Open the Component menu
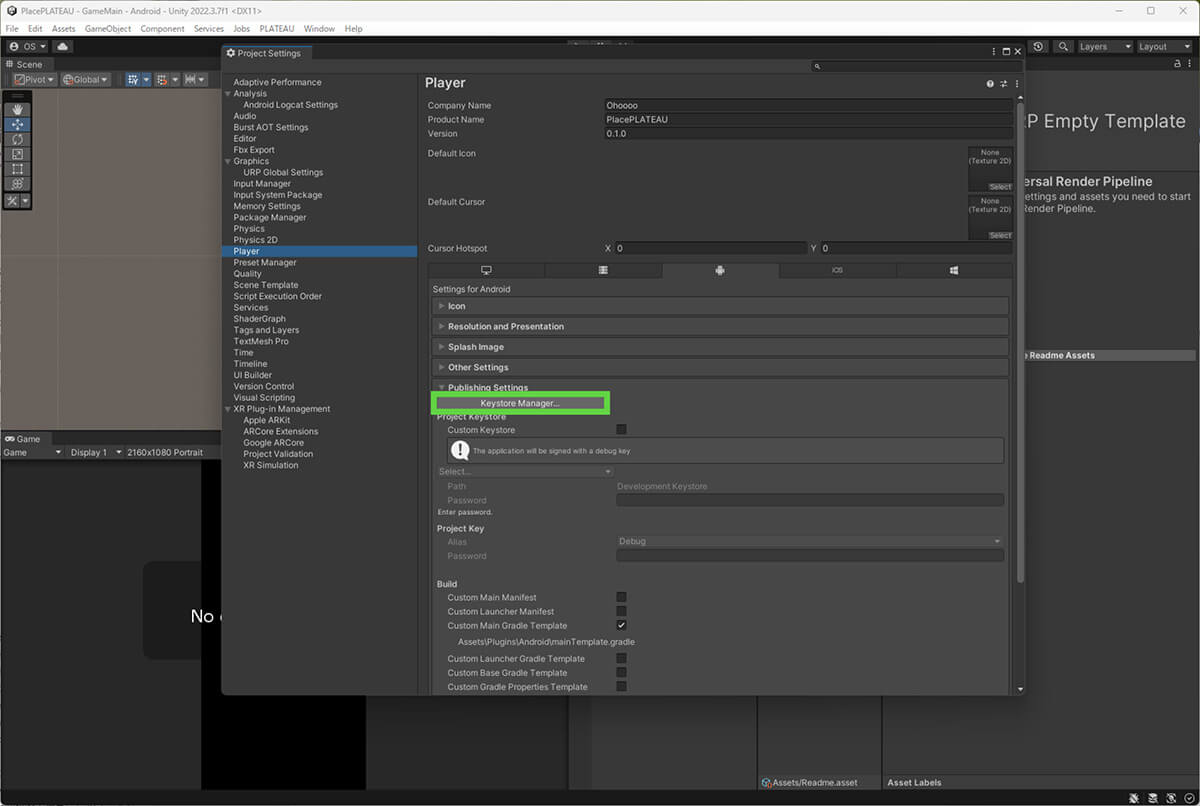 [162, 29]
